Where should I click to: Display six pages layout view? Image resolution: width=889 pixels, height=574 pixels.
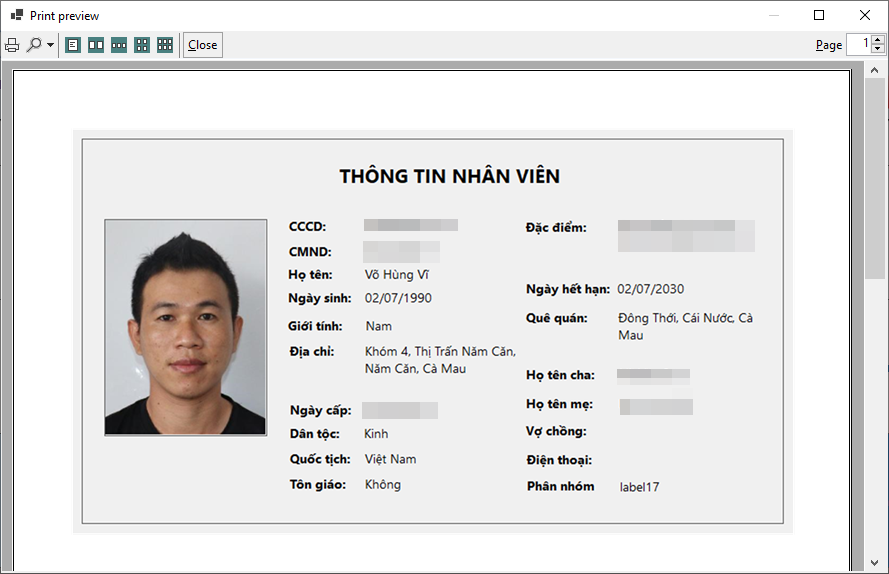tap(165, 45)
